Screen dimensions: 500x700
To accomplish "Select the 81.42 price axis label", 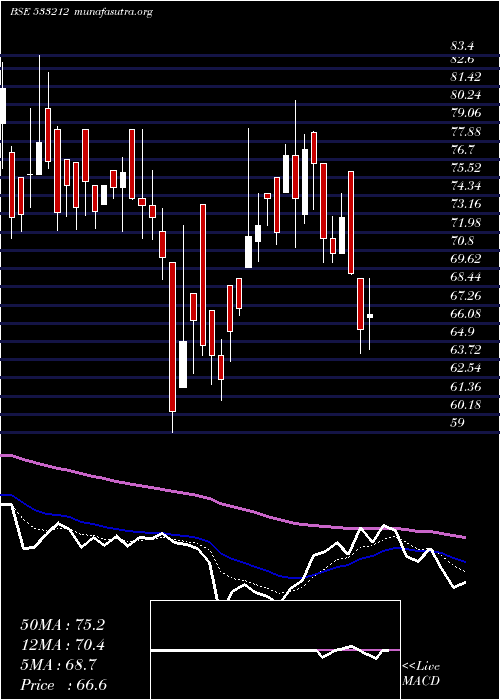I will [466, 77].
